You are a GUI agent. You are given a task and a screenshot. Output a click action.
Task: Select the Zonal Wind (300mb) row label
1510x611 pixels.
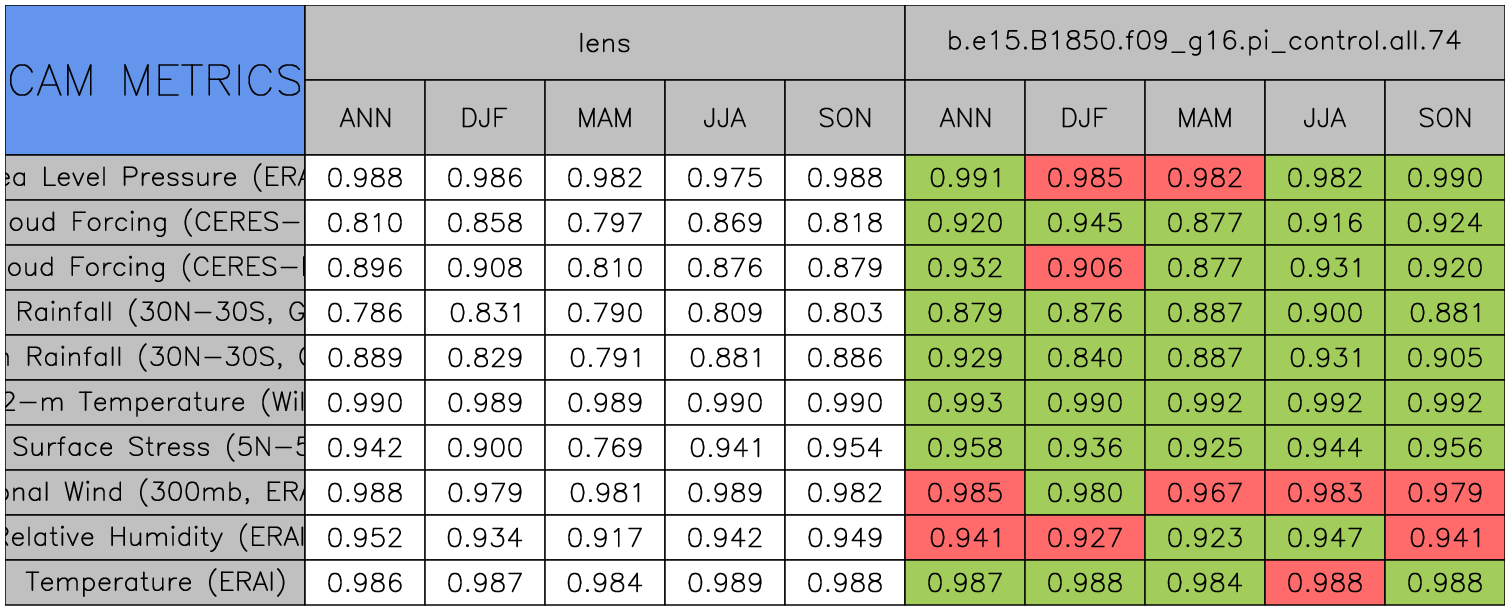(x=155, y=493)
